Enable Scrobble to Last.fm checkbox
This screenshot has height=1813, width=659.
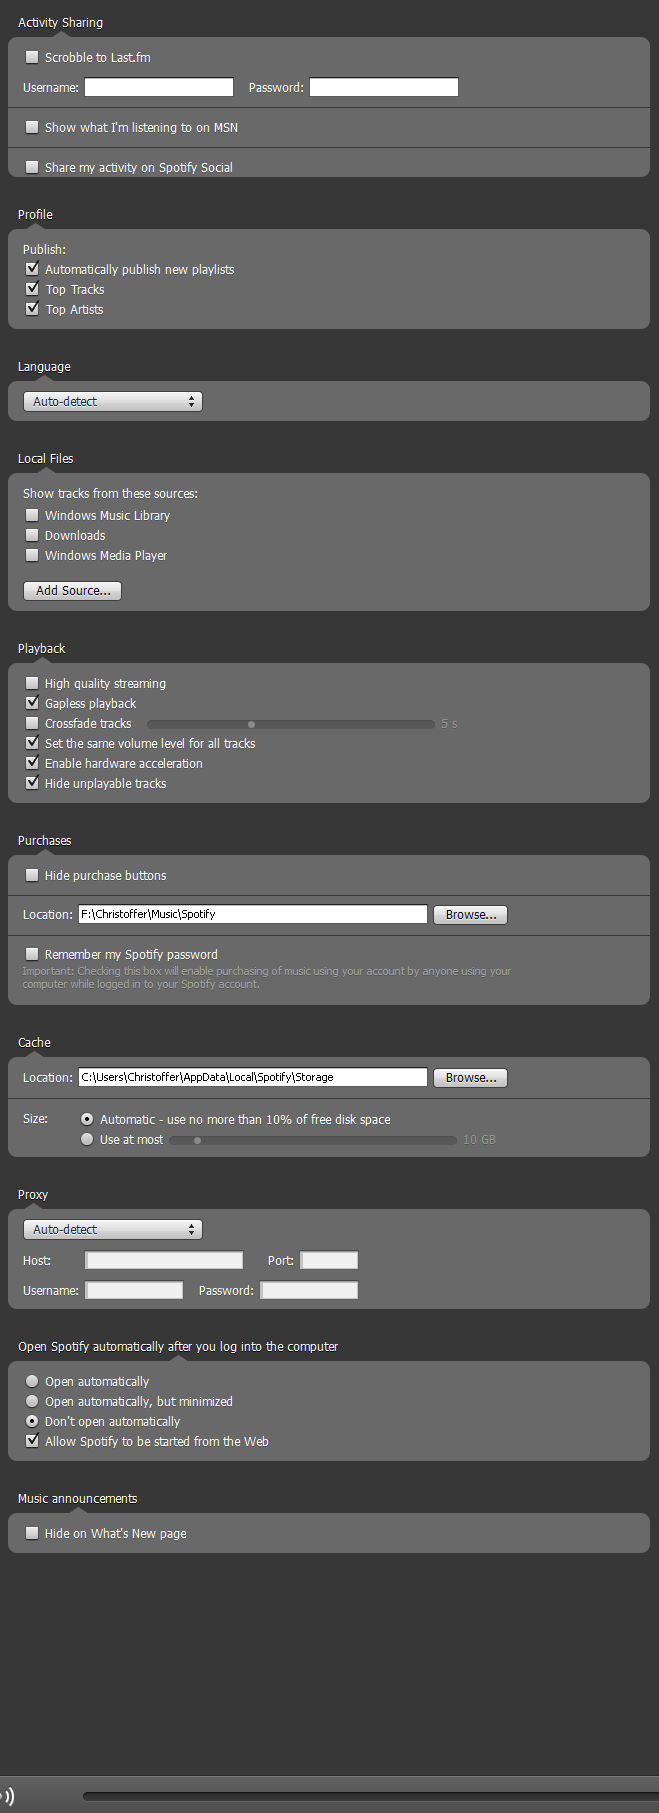pyautogui.click(x=32, y=57)
